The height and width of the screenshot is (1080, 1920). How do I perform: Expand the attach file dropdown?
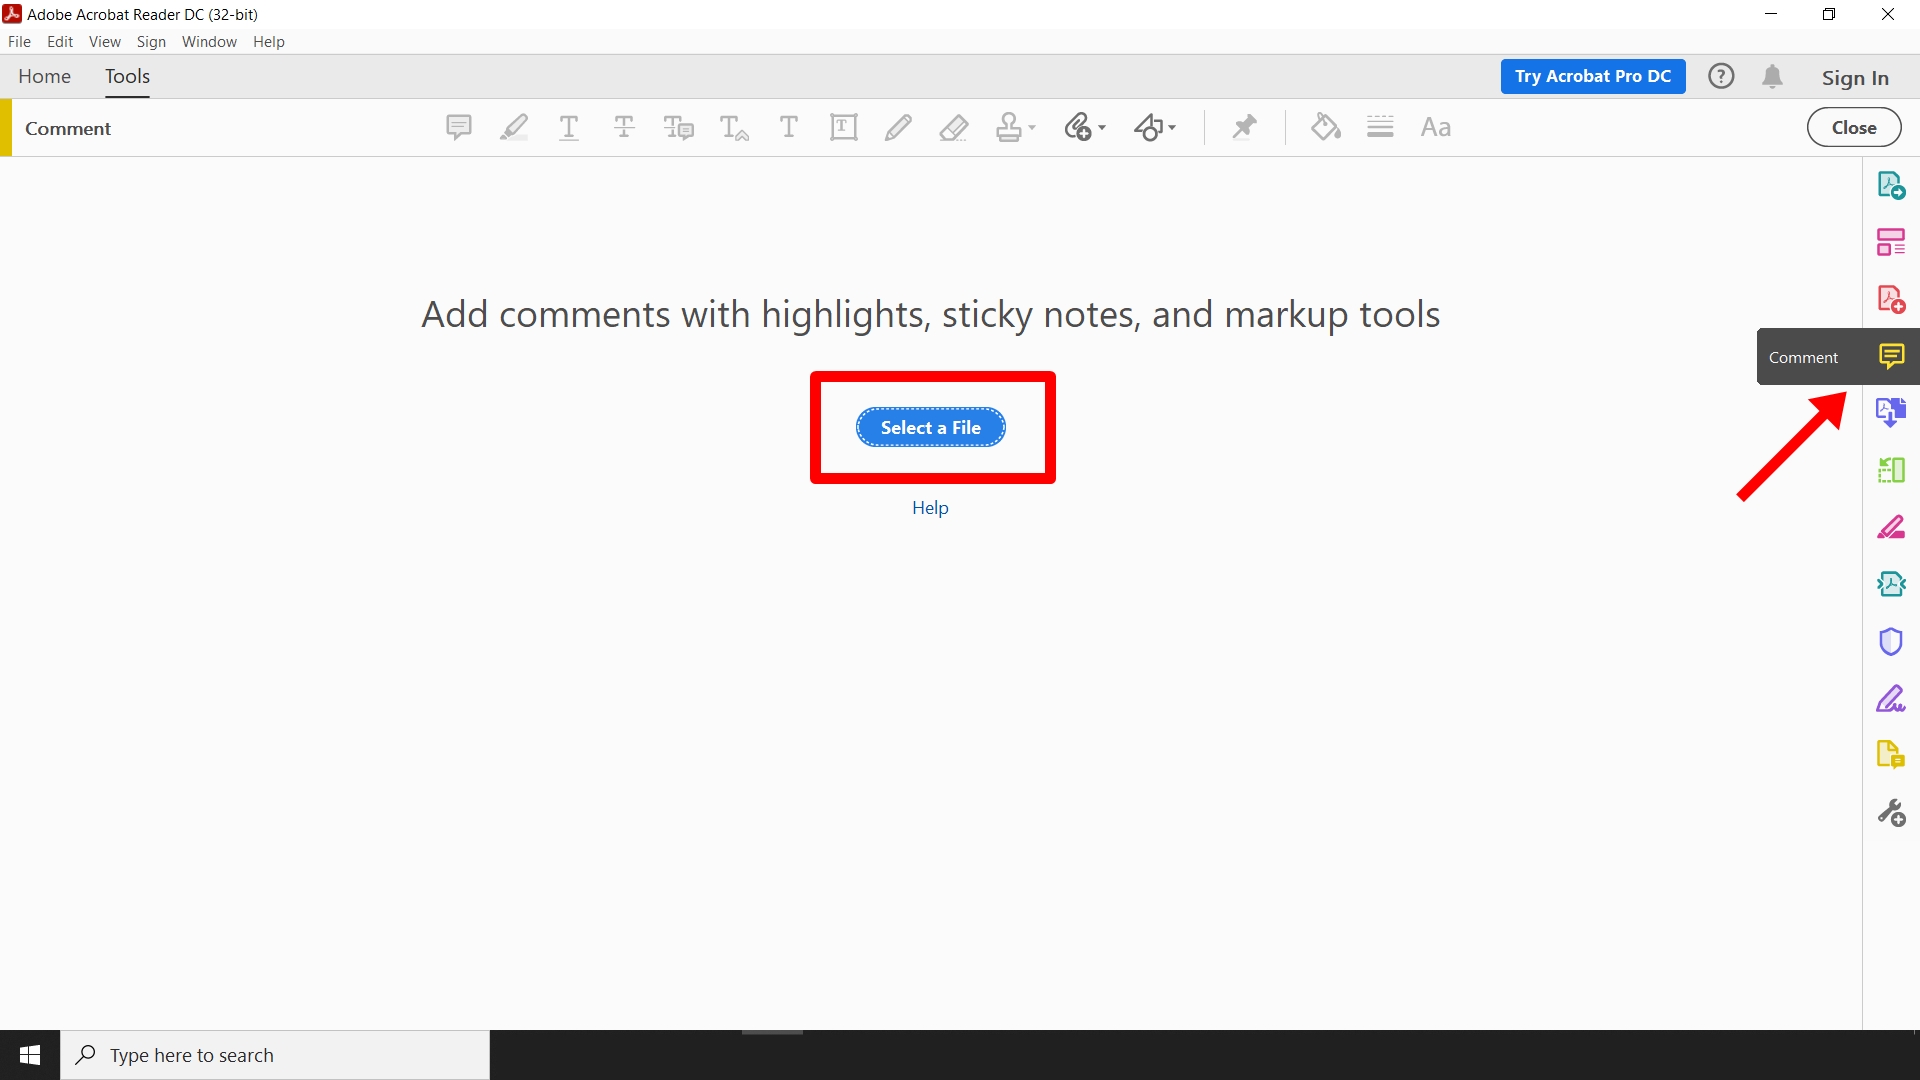(x=1102, y=128)
